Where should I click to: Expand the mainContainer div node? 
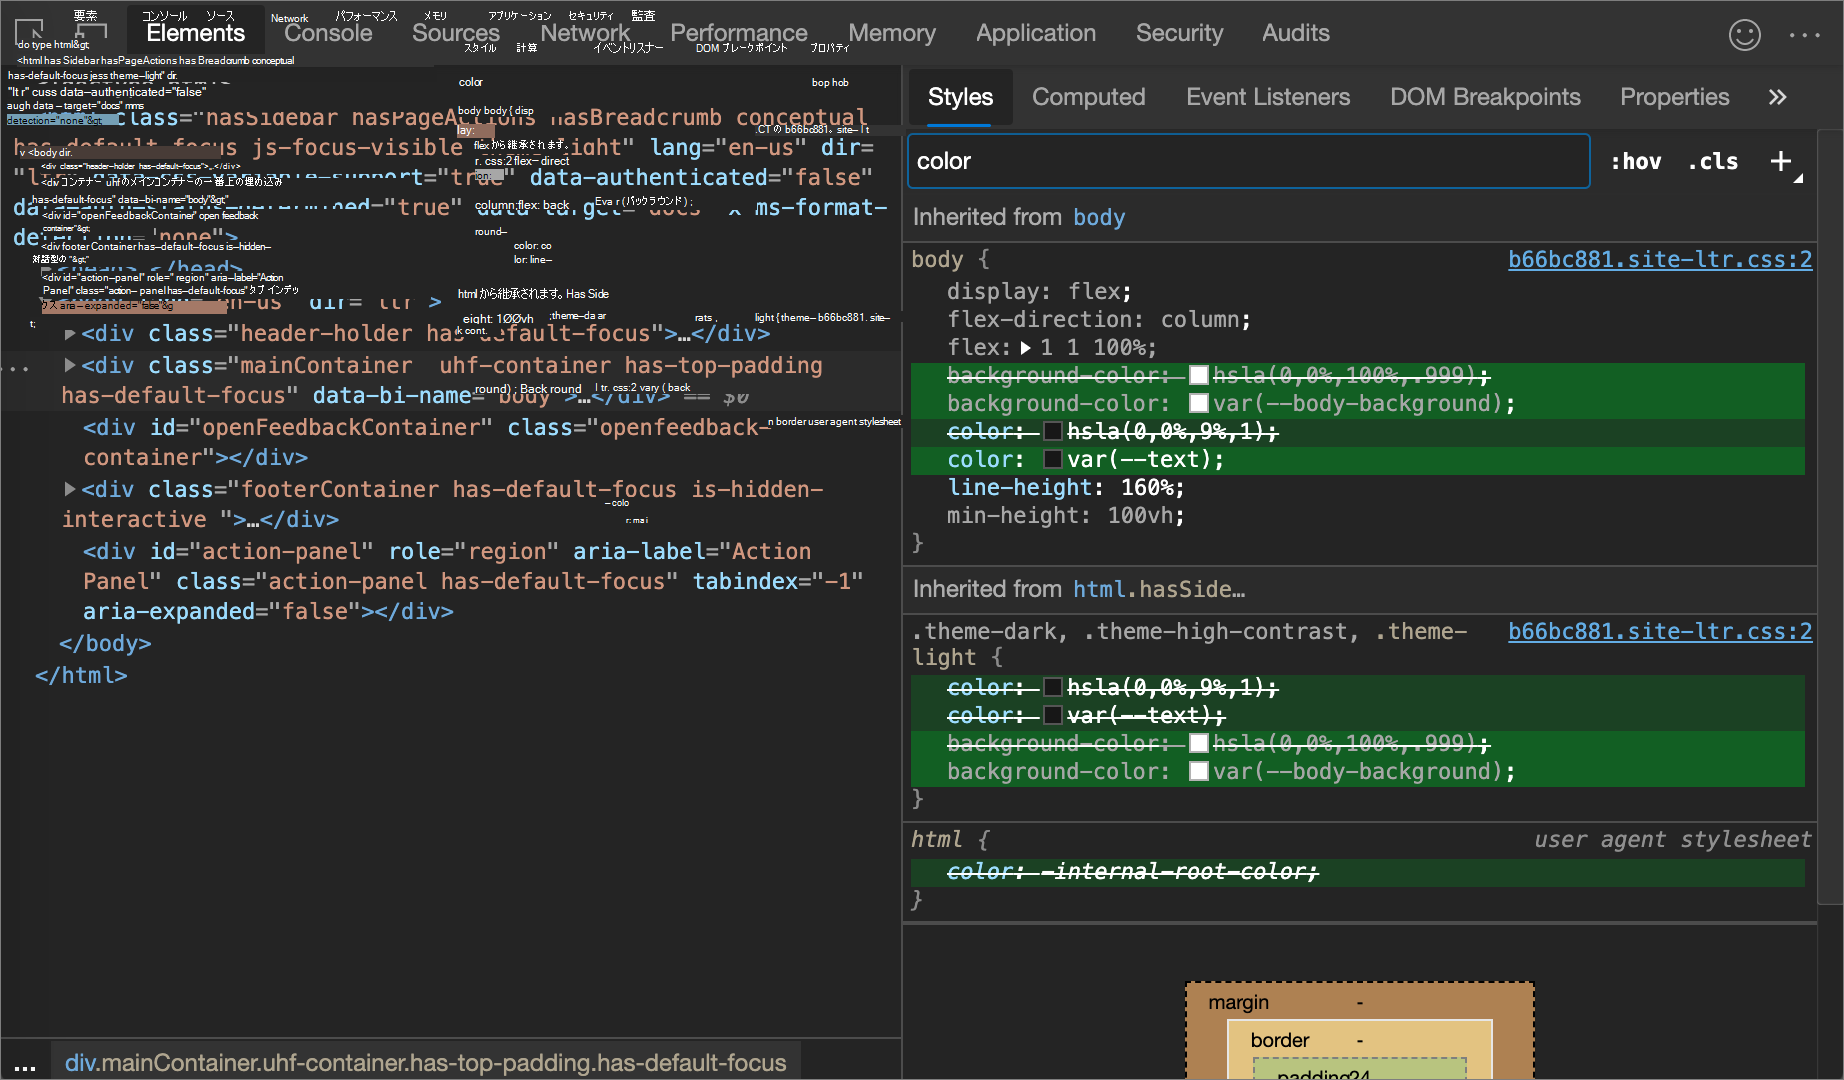click(70, 365)
